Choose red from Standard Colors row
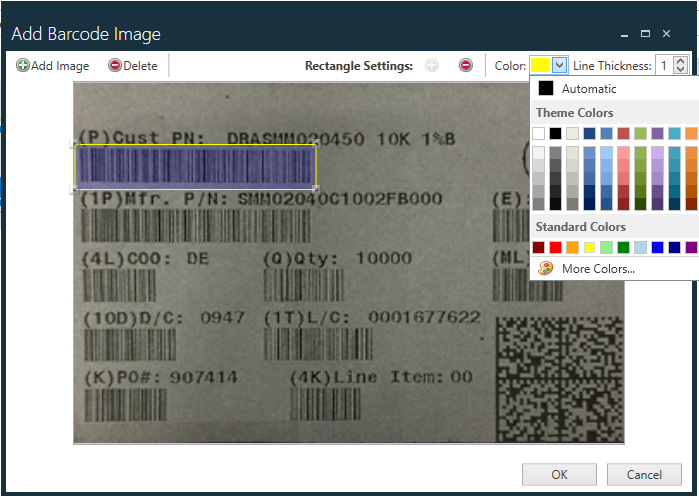The width and height of the screenshot is (699, 496). coord(556,247)
